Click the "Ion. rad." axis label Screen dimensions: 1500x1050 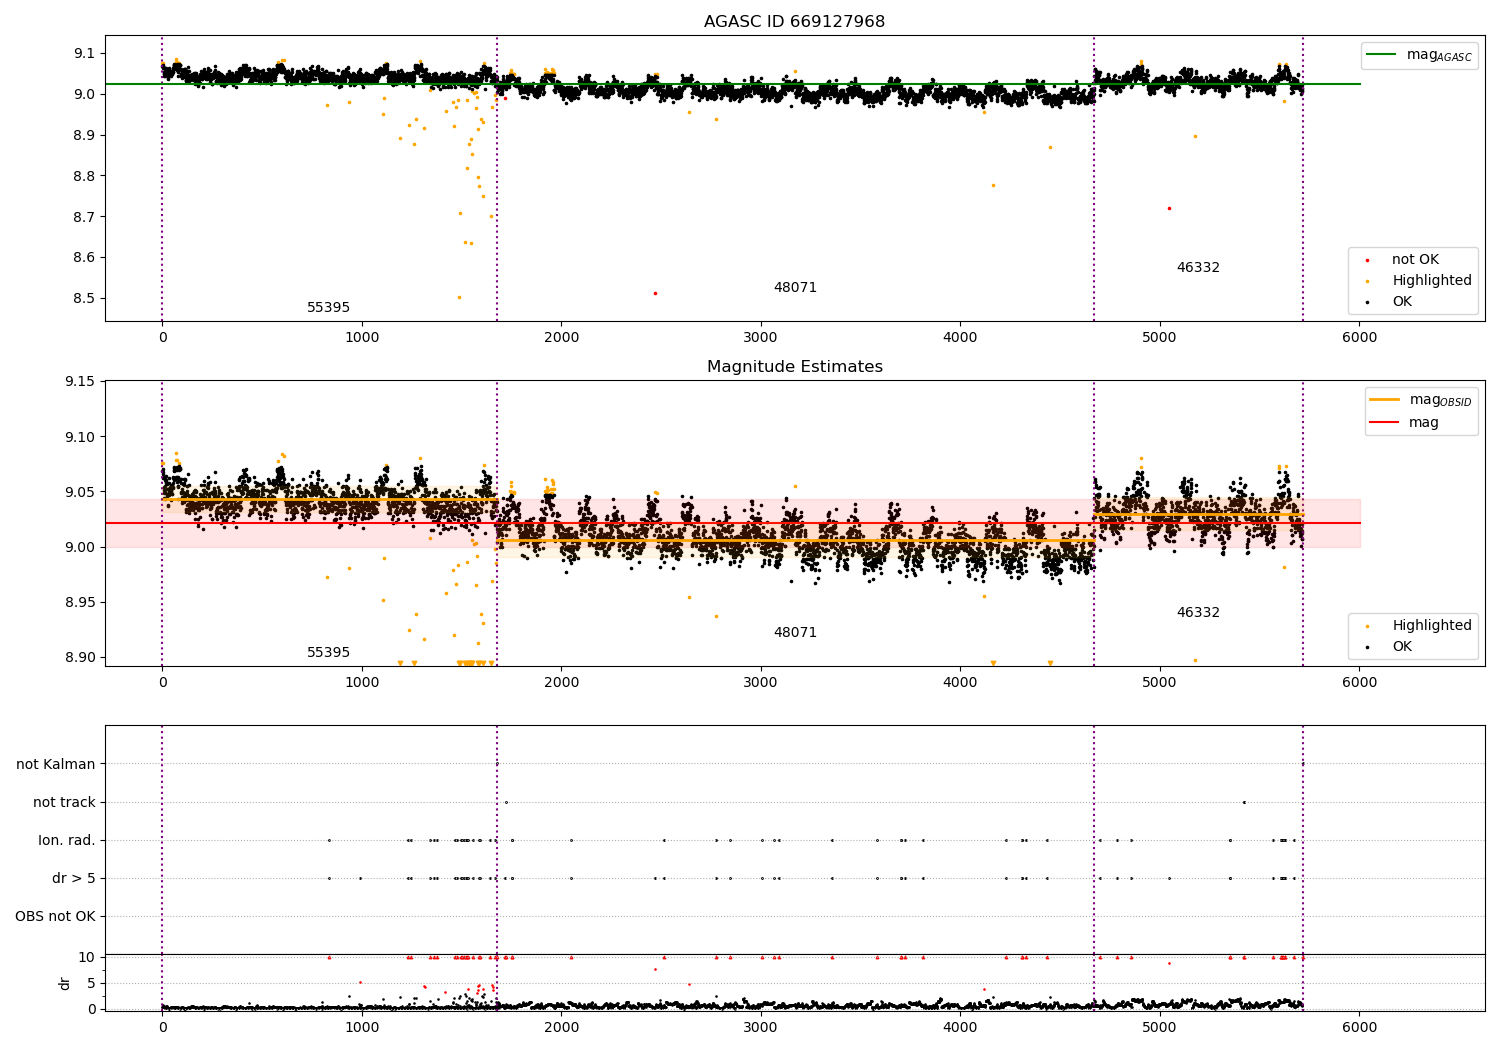tap(67, 841)
